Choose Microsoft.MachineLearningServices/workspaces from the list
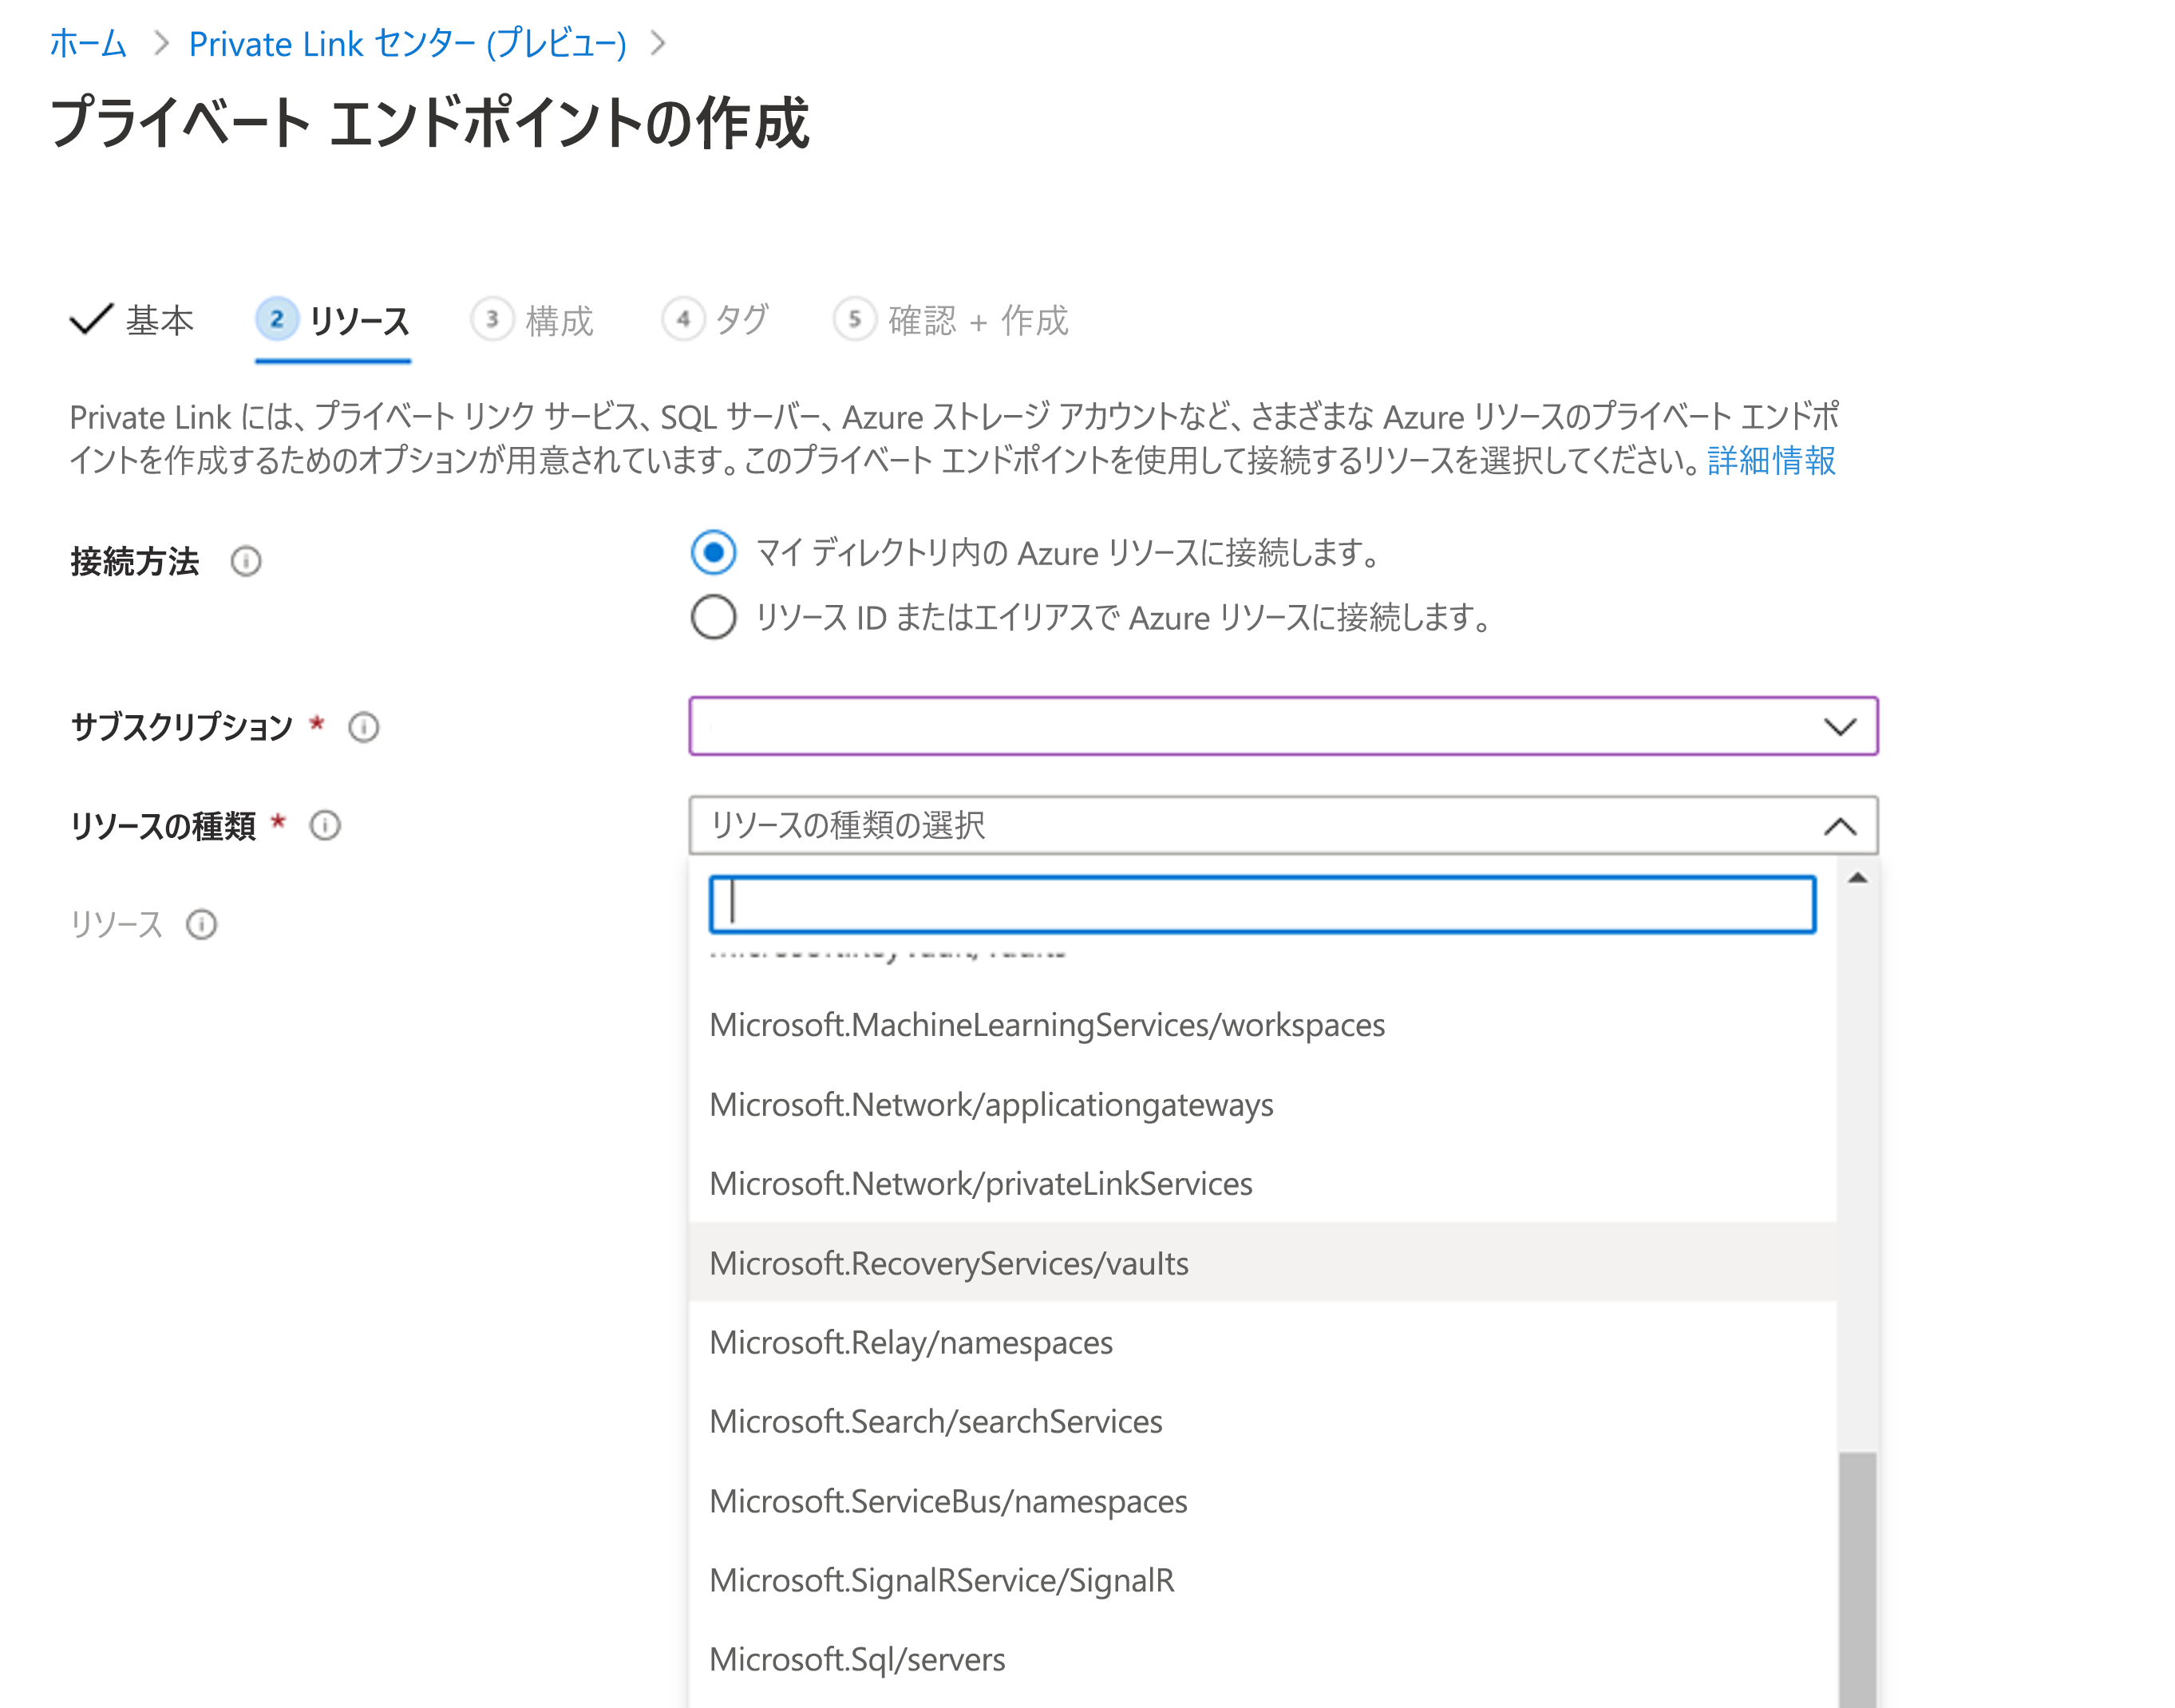Screen dimensions: 2175x1708 [x=1263, y=1026]
